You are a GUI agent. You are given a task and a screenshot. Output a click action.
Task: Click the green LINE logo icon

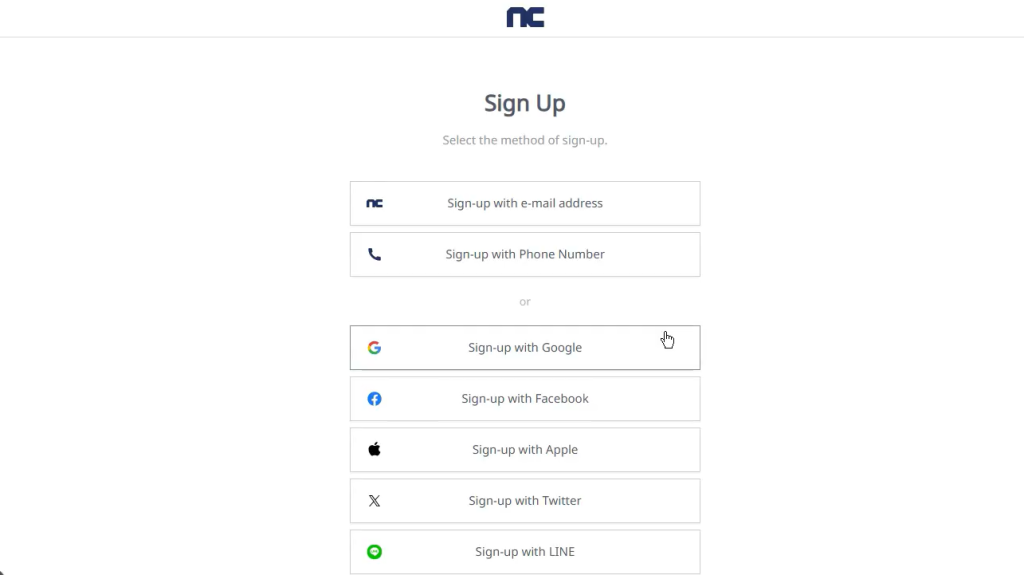pyautogui.click(x=374, y=552)
